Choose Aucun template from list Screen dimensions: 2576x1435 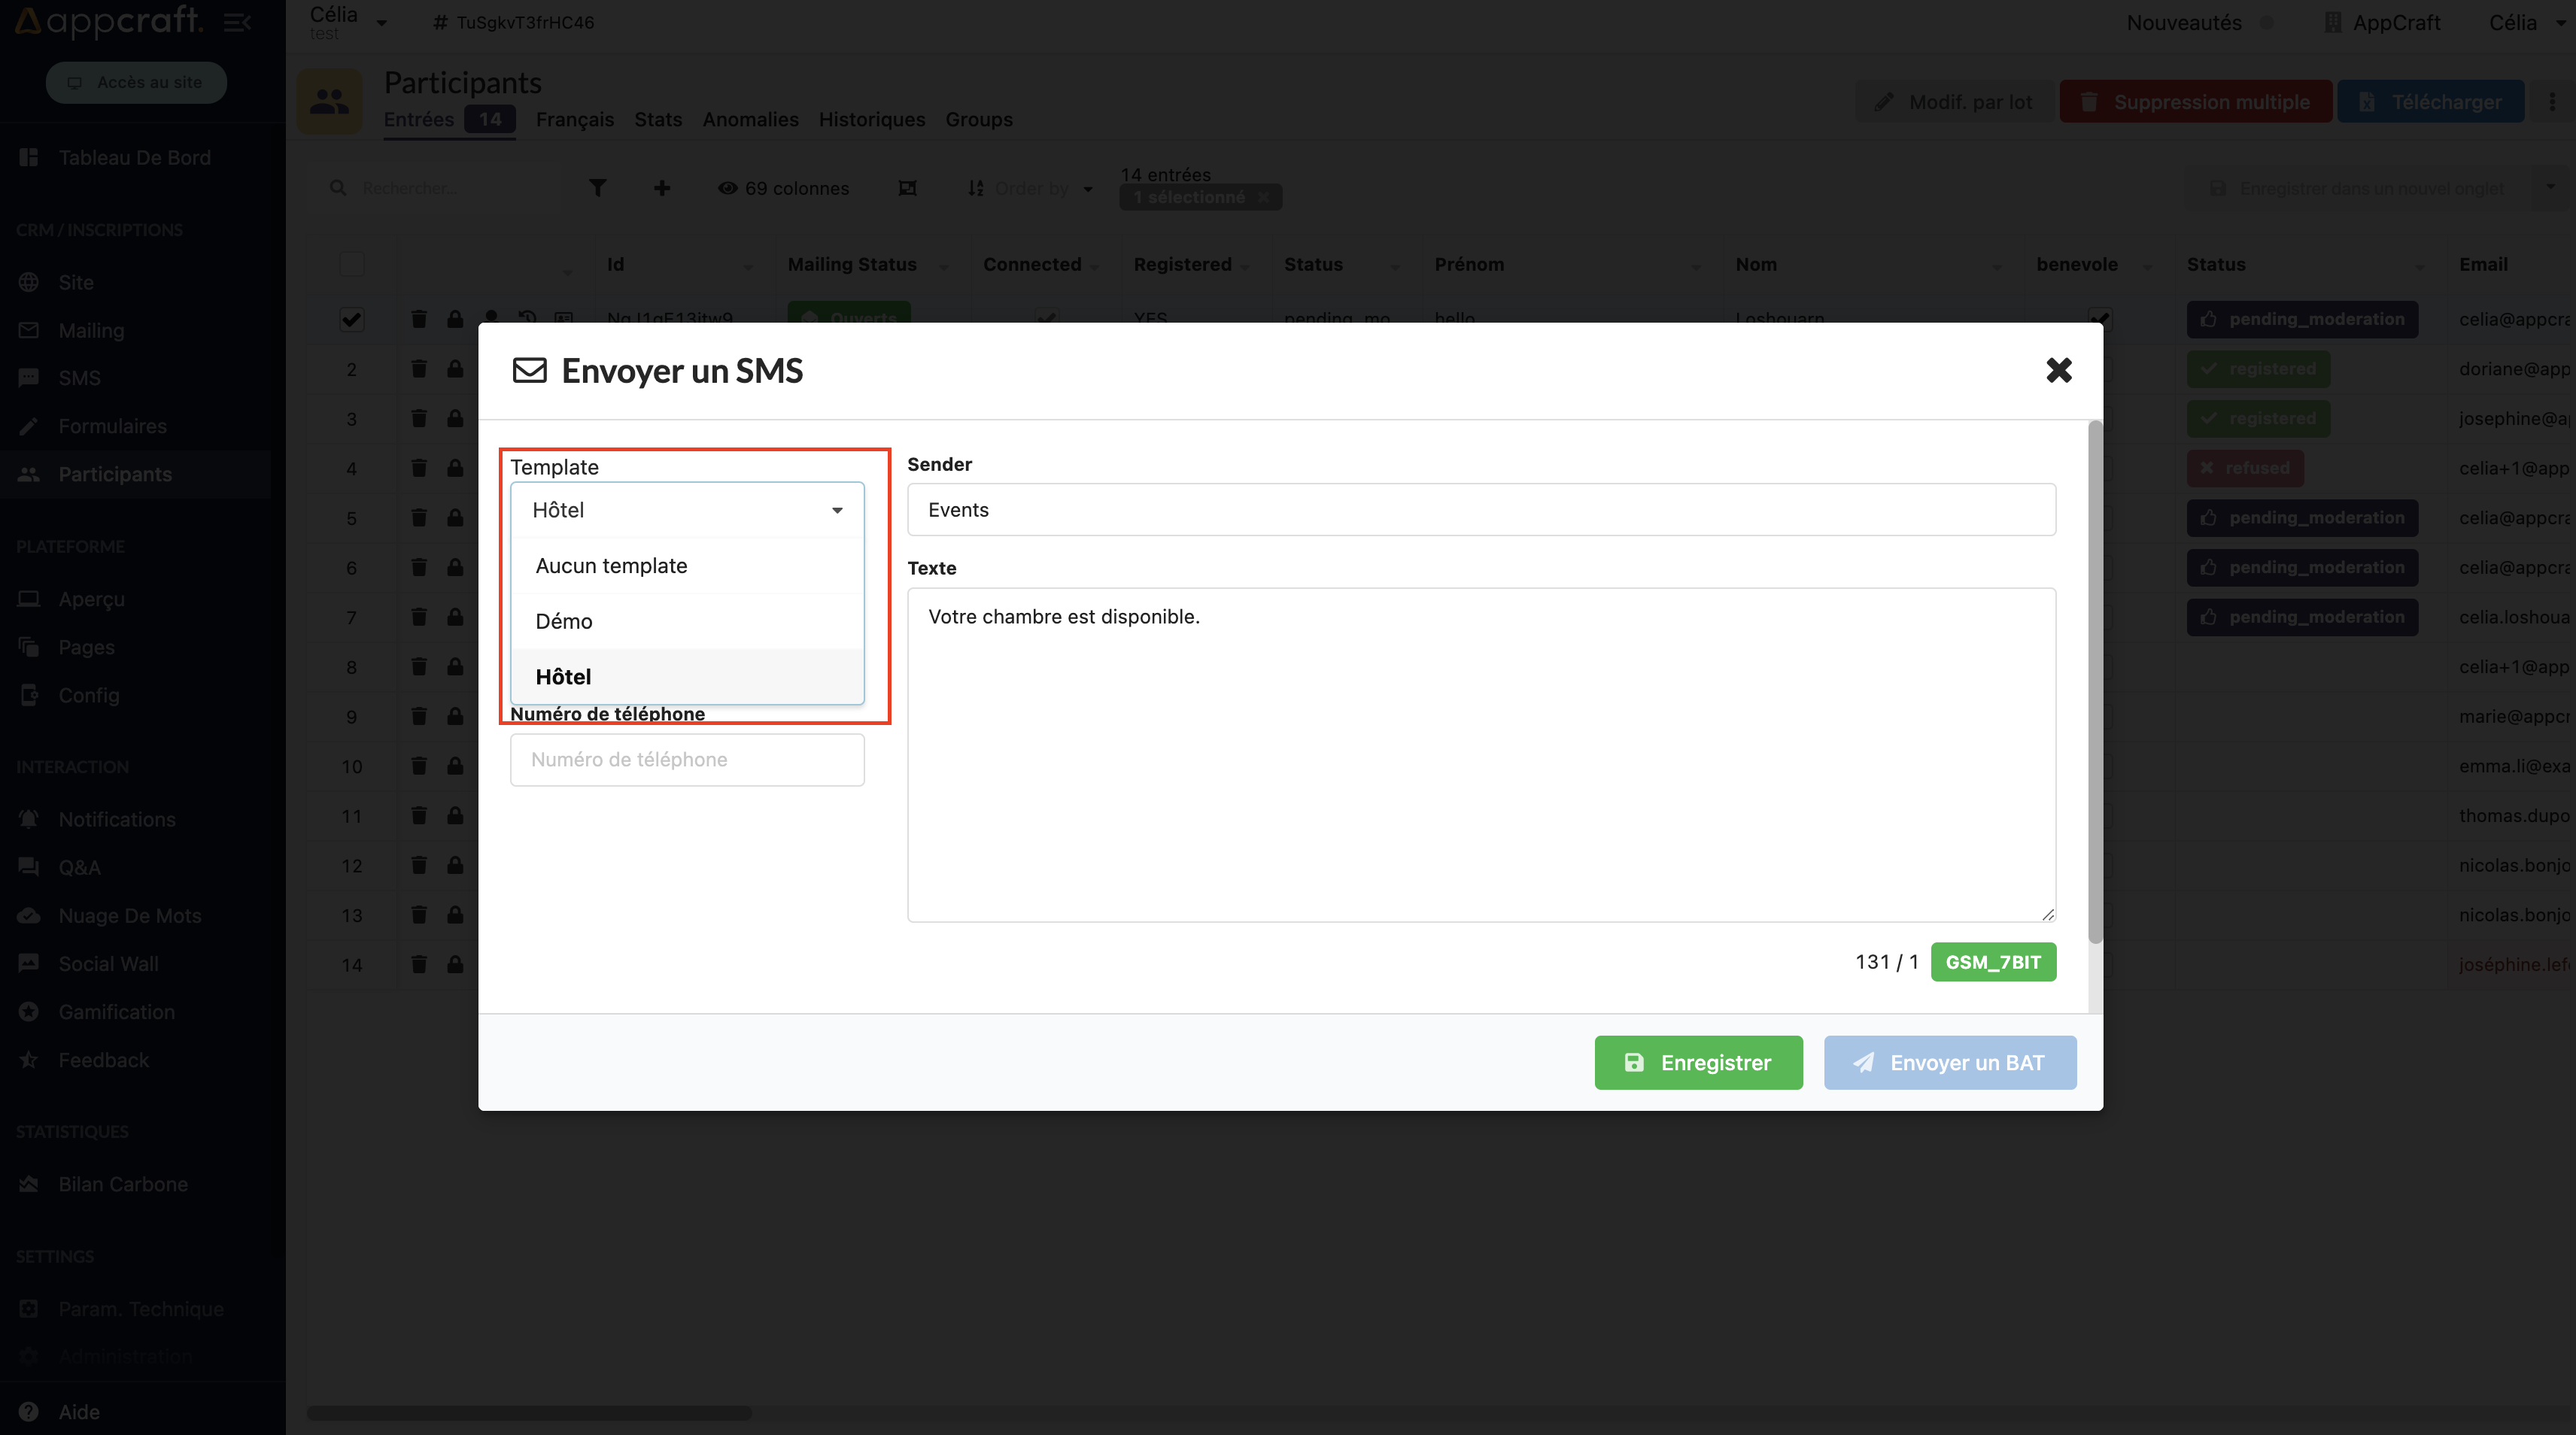click(611, 565)
